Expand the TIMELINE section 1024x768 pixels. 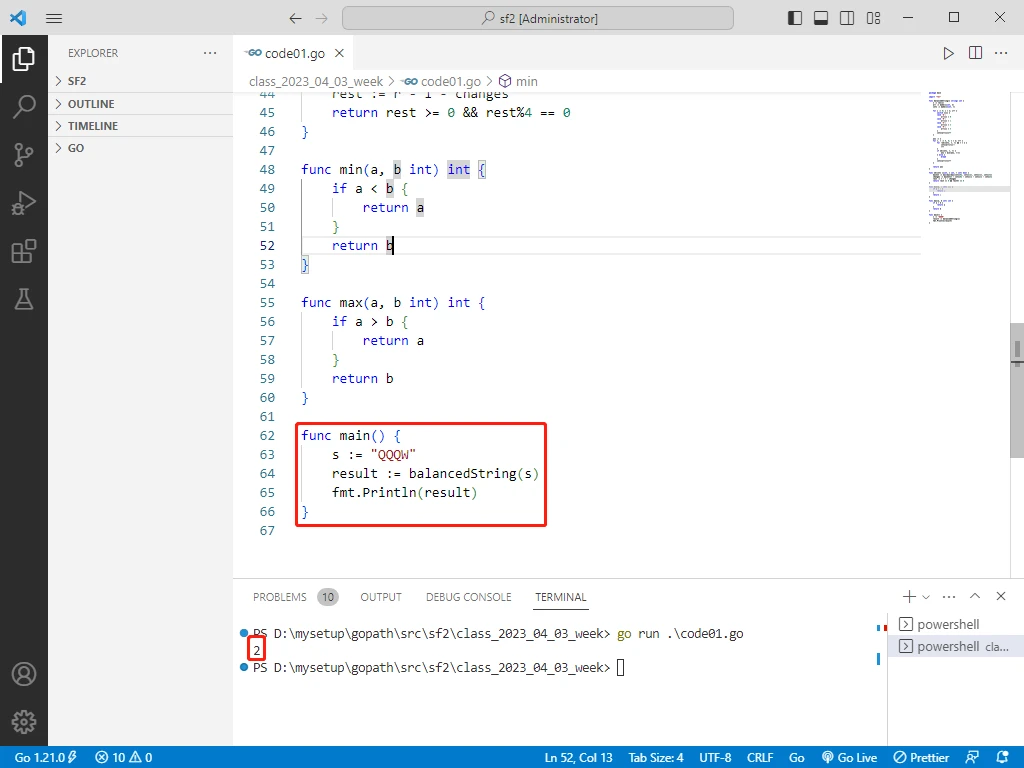140,126
